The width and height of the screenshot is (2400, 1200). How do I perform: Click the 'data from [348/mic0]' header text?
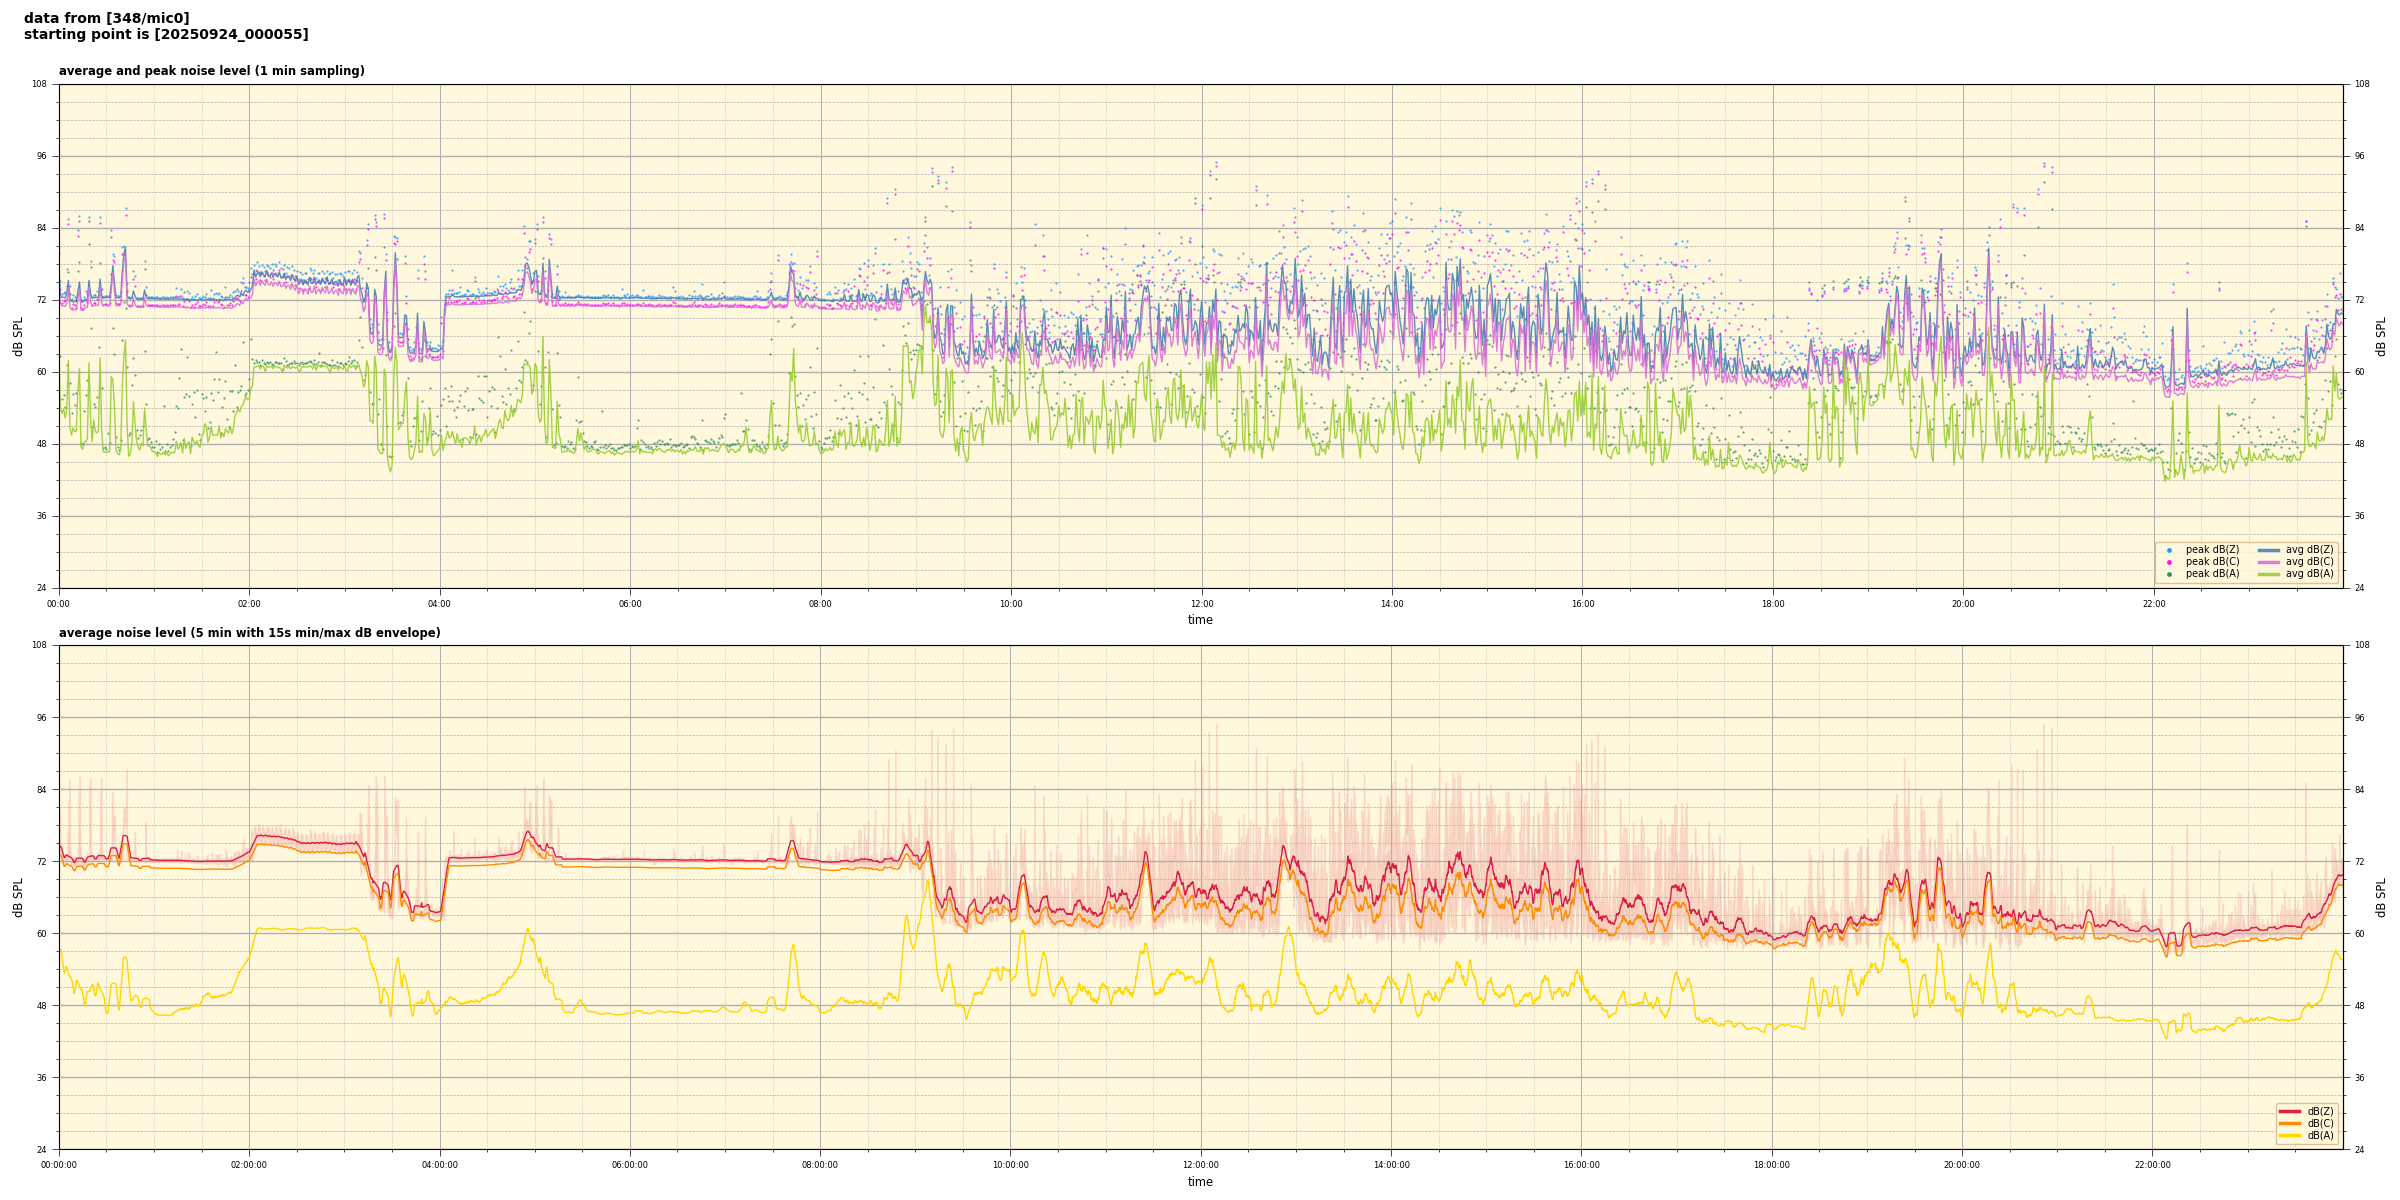(106, 18)
